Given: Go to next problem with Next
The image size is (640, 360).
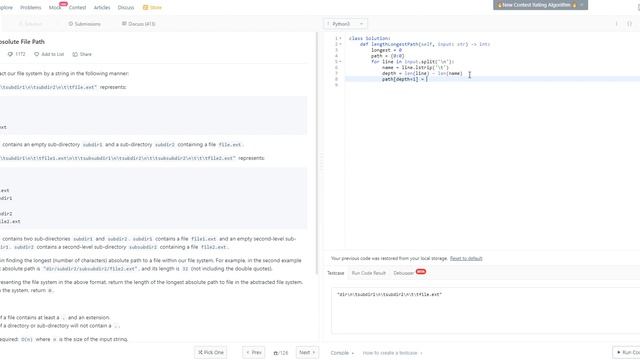Looking at the screenshot, I should coord(307,352).
